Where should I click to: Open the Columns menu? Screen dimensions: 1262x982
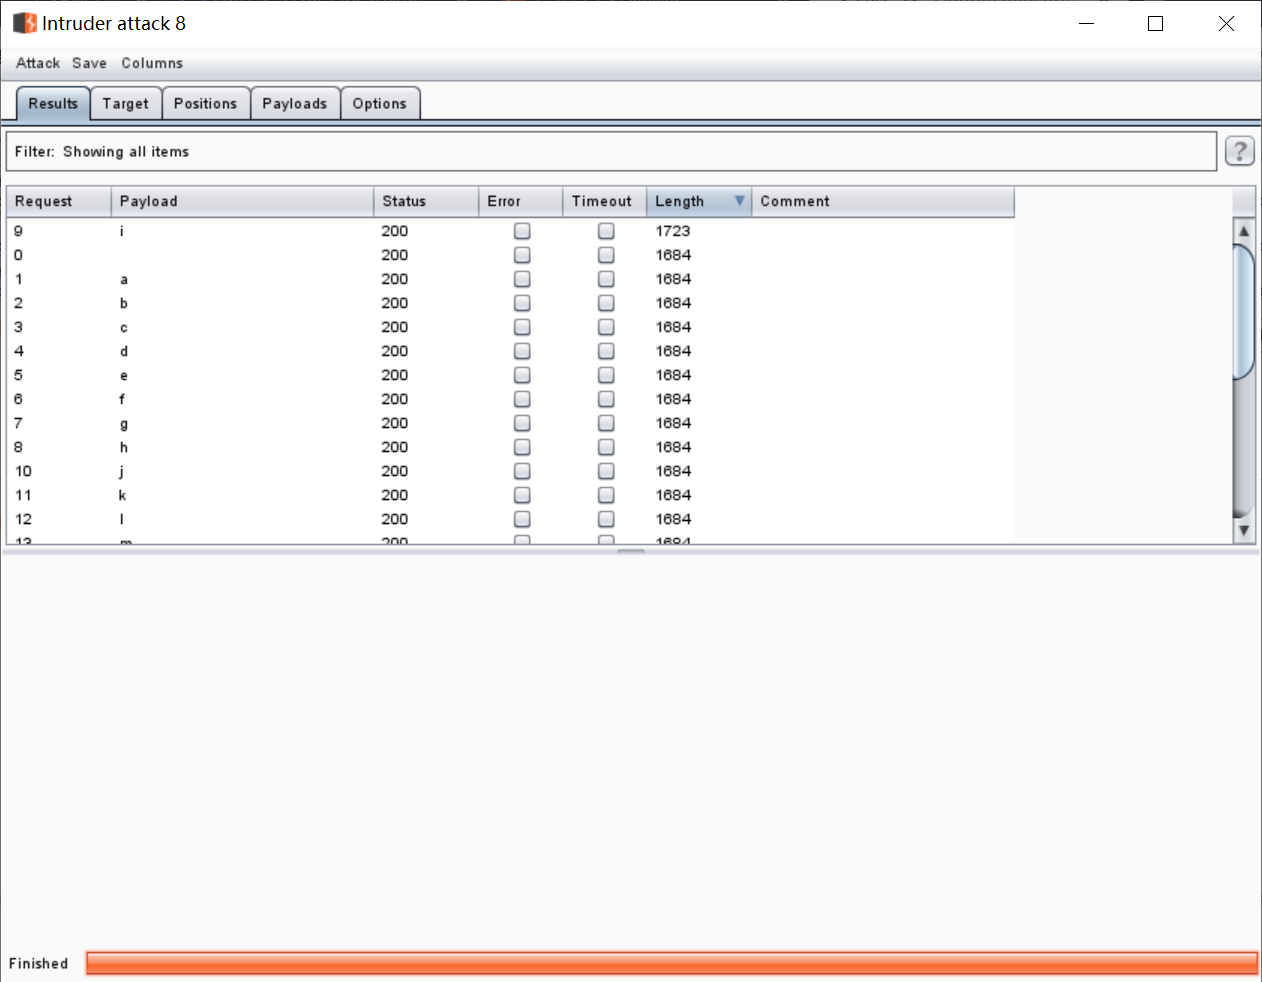pyautogui.click(x=152, y=63)
